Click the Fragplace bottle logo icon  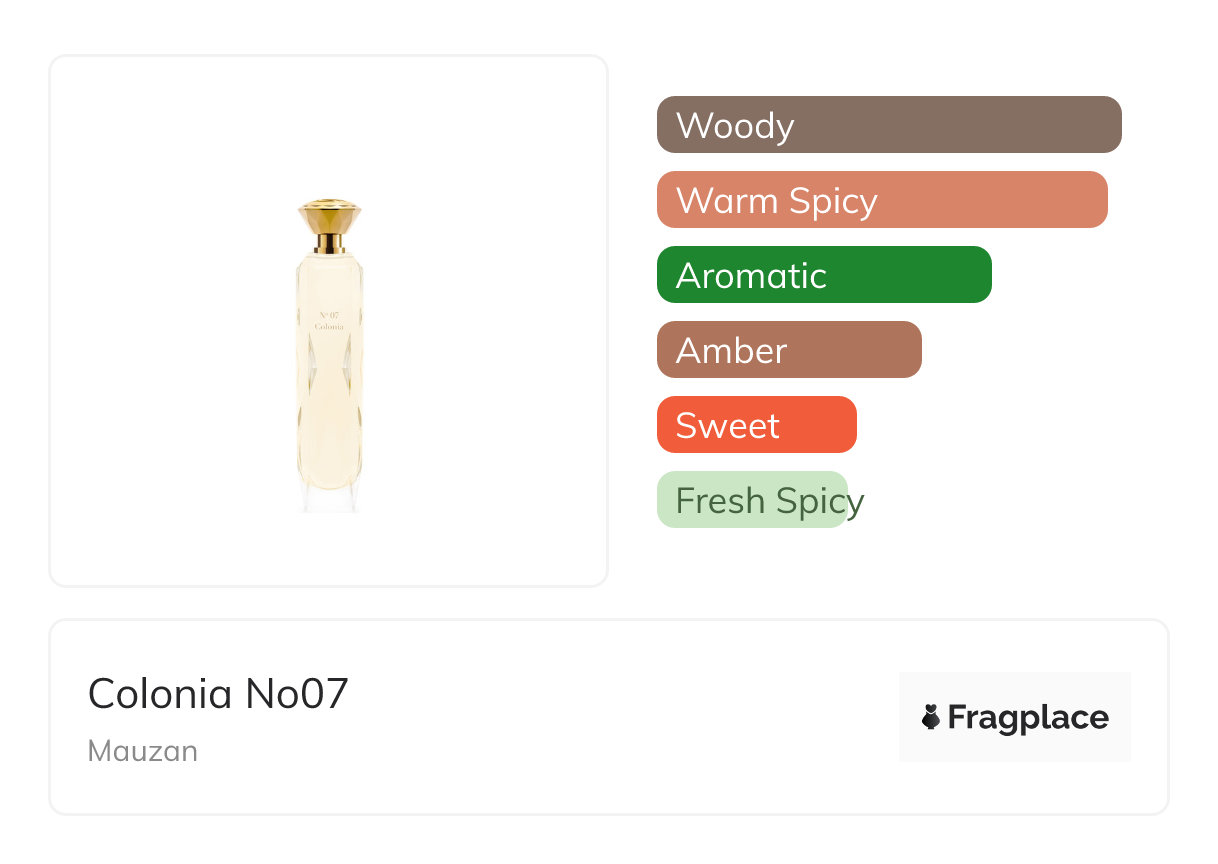click(x=931, y=717)
